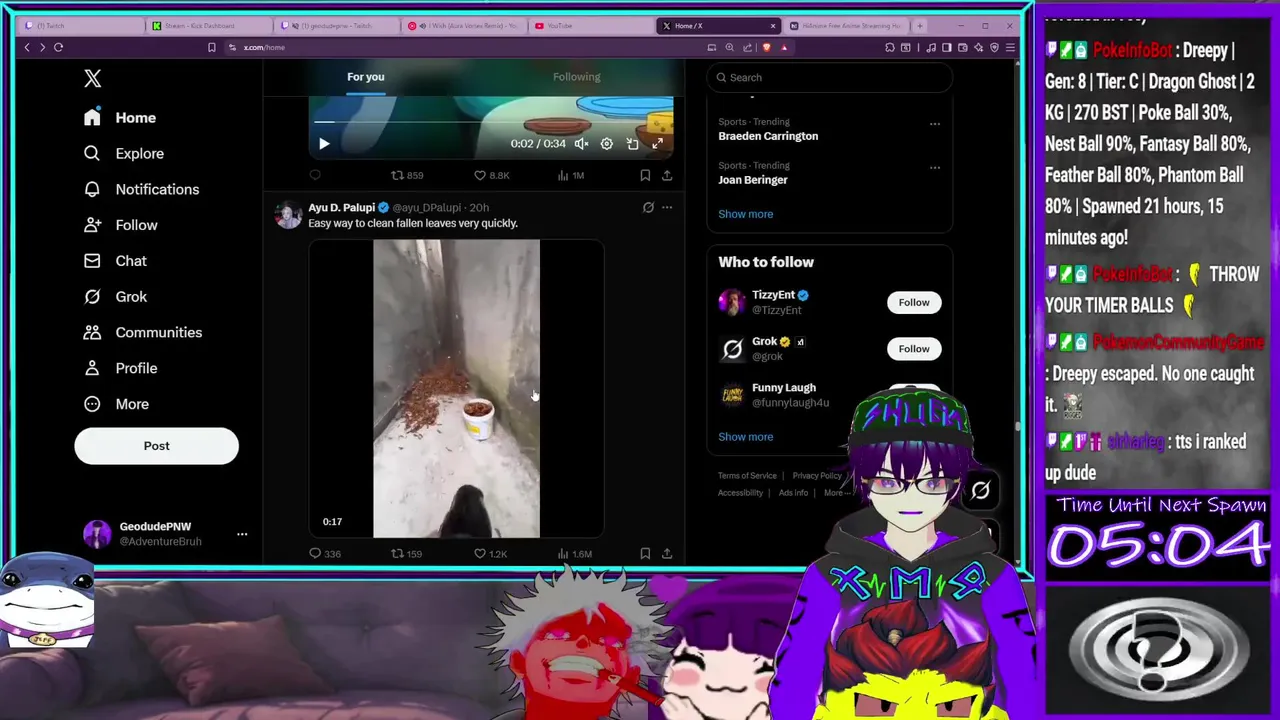The width and height of the screenshot is (1280, 720).
Task: Select the GeodudePNW account avatar
Action: (x=97, y=534)
